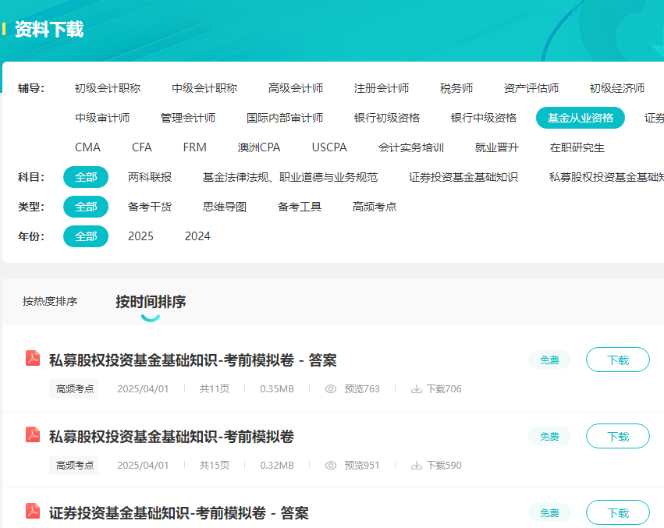The width and height of the screenshot is (664, 528).
Task: Choose 2025 in the 年份 filter
Action: click(141, 236)
